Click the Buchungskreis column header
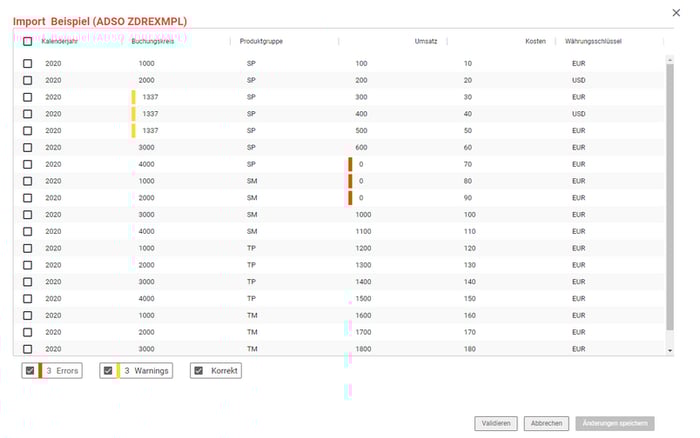This screenshot has height=438, width=700. pos(153,41)
